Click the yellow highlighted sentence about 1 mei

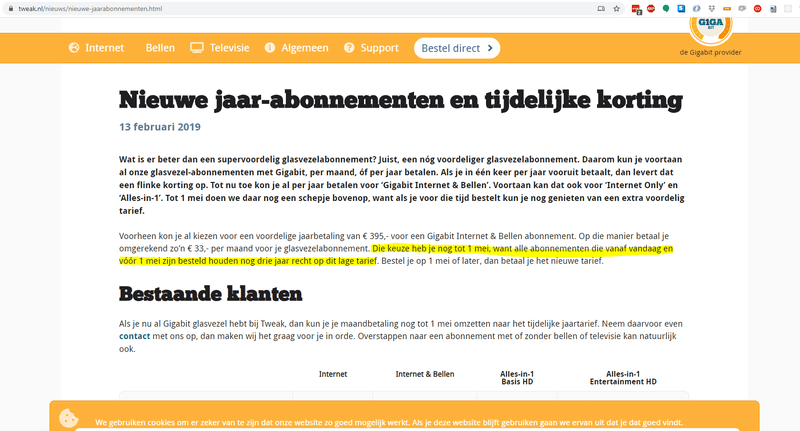pyautogui.click(x=396, y=255)
